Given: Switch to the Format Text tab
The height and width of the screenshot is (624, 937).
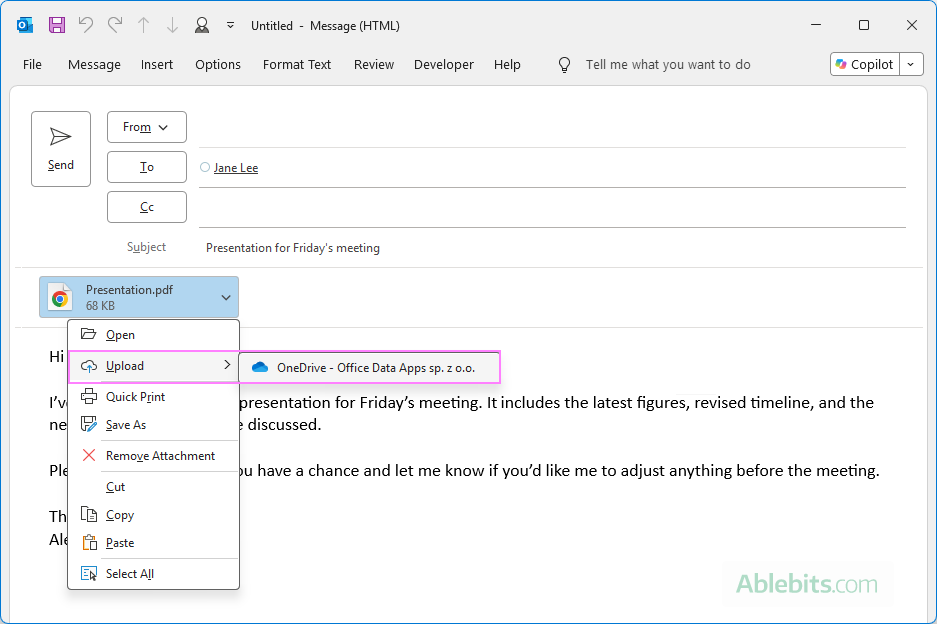Looking at the screenshot, I should click(x=297, y=65).
